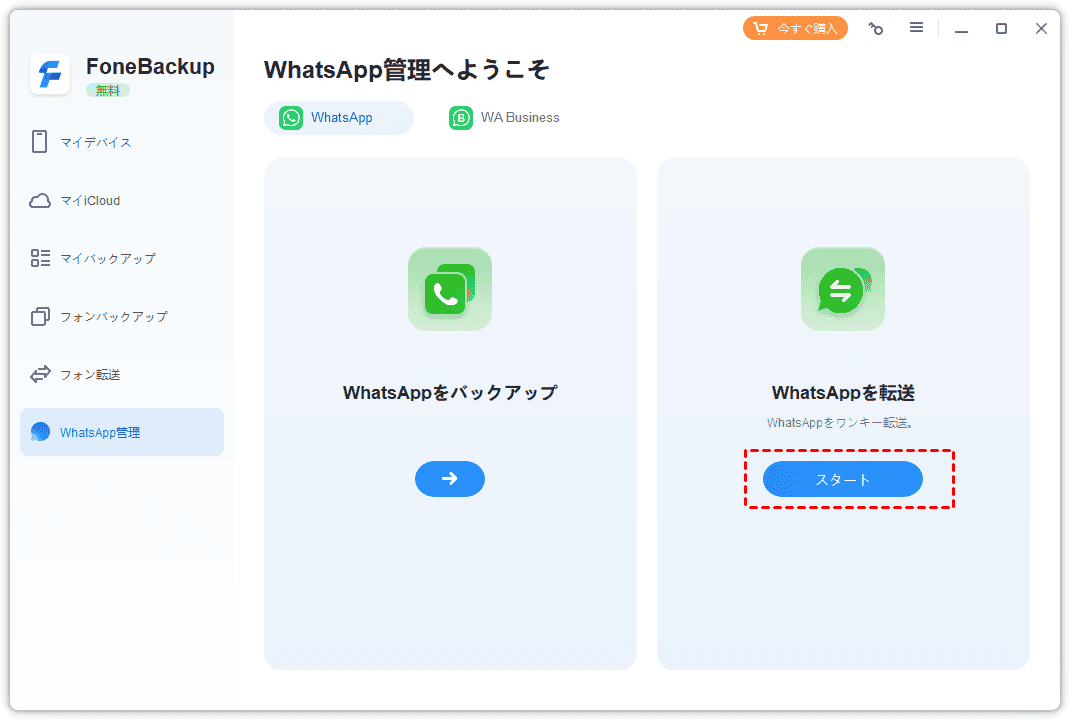Switch to the WA Business tab

coord(504,117)
